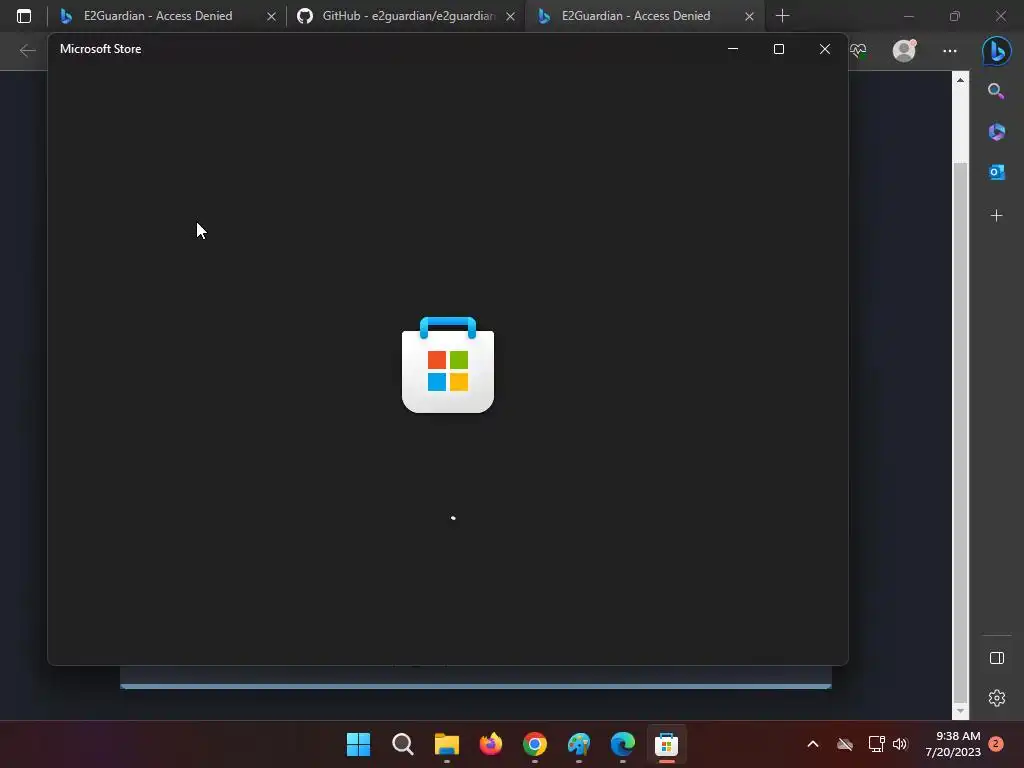
Task: Close the last E2Guardian - Access Denied tab
Action: [750, 16]
